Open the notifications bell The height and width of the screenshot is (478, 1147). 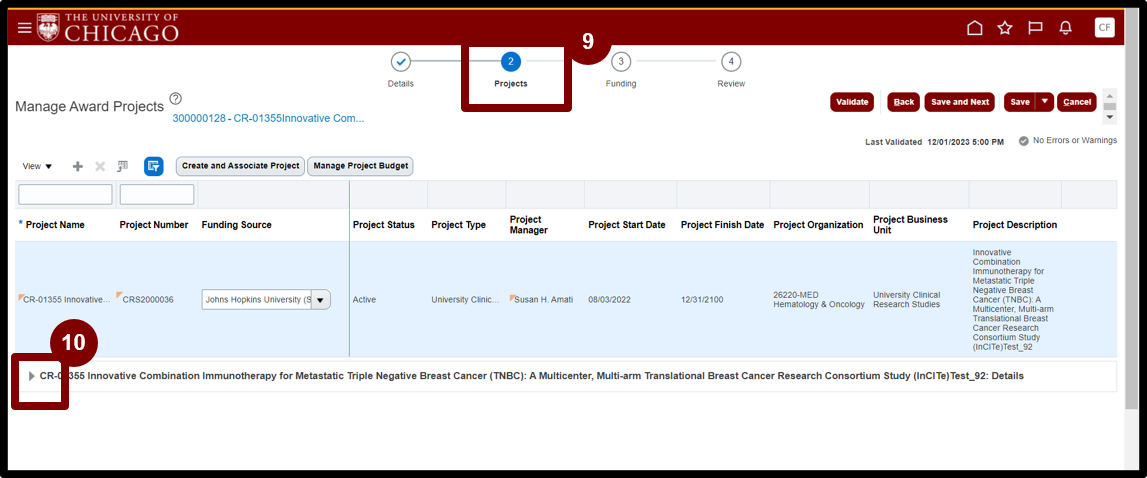click(1066, 28)
